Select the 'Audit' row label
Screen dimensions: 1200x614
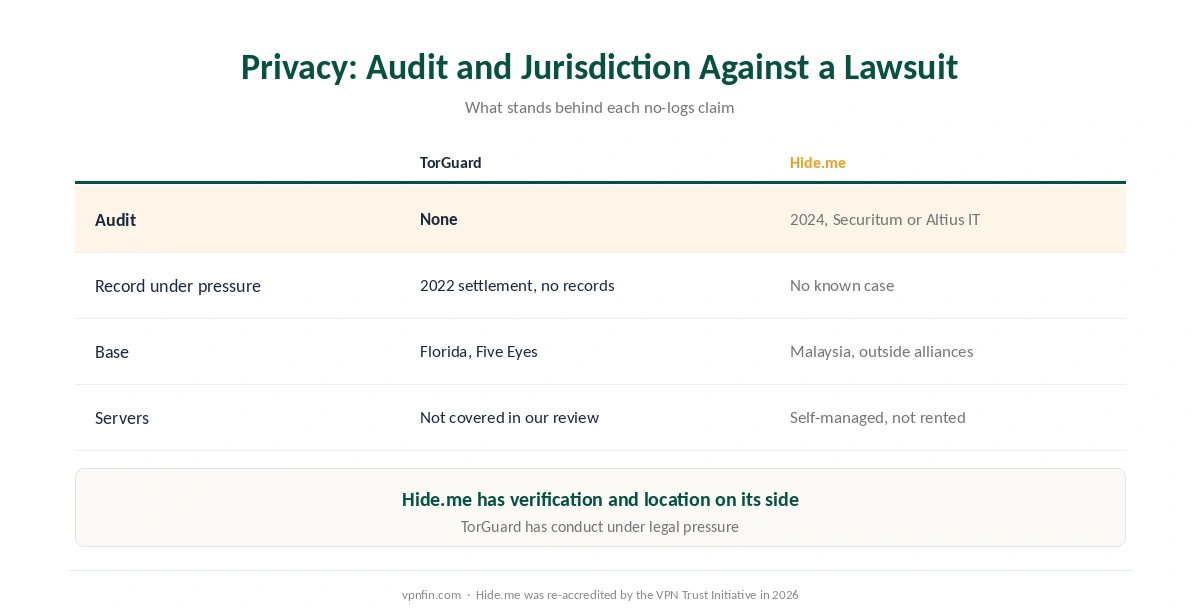(115, 219)
